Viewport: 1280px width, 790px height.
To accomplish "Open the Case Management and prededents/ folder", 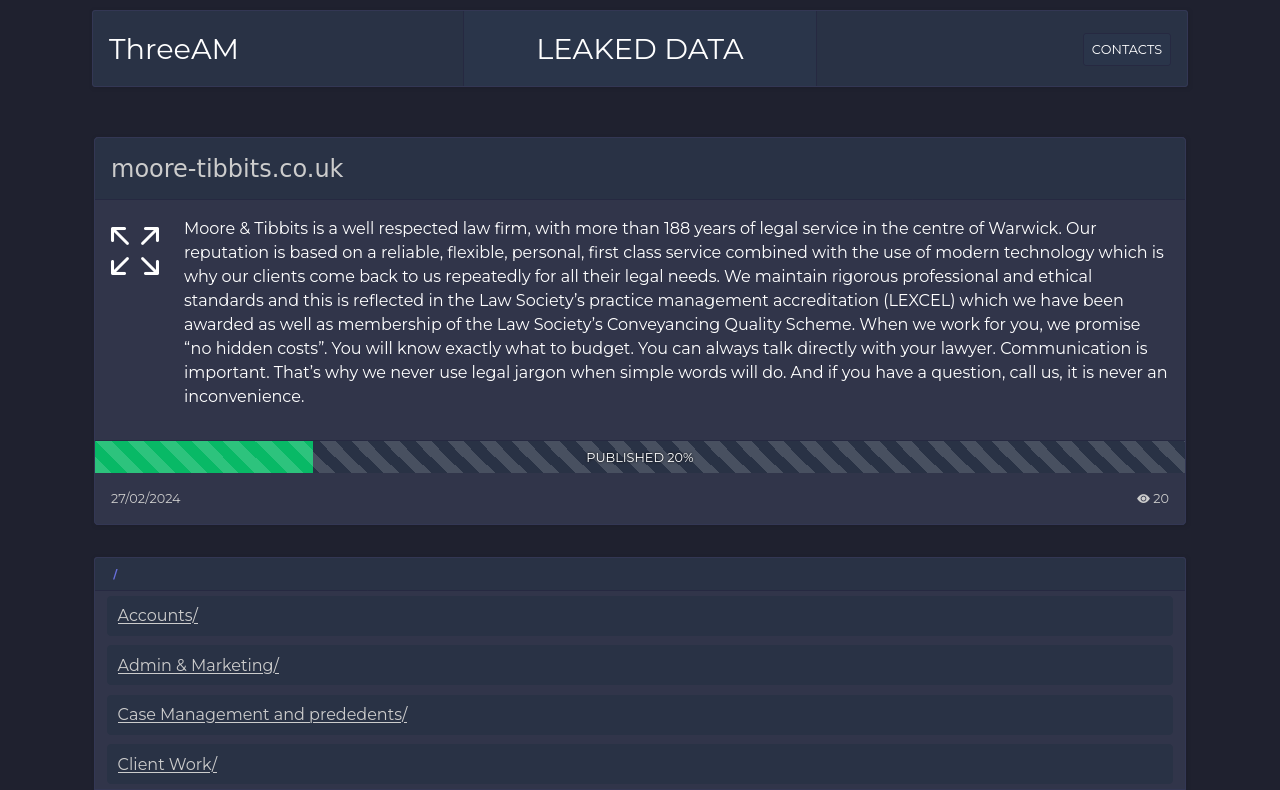I will pyautogui.click(x=262, y=714).
